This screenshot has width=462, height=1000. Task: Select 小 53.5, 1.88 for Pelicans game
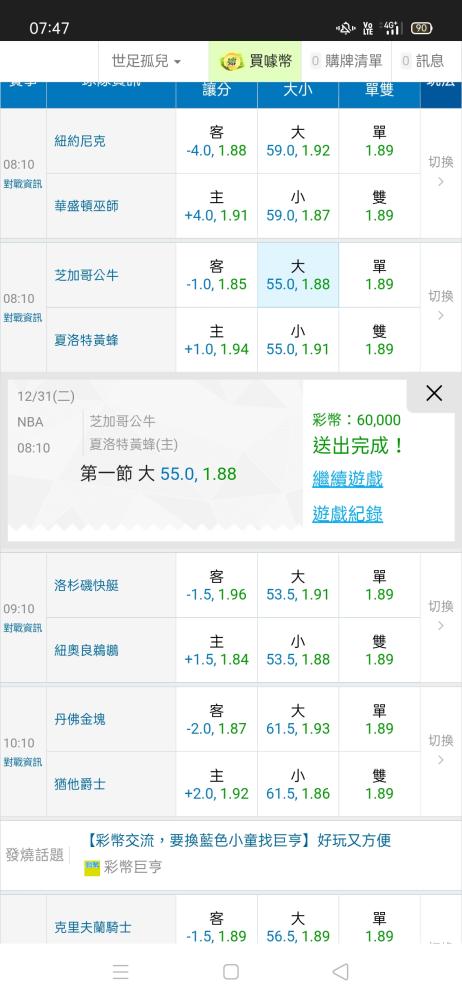[x=298, y=650]
